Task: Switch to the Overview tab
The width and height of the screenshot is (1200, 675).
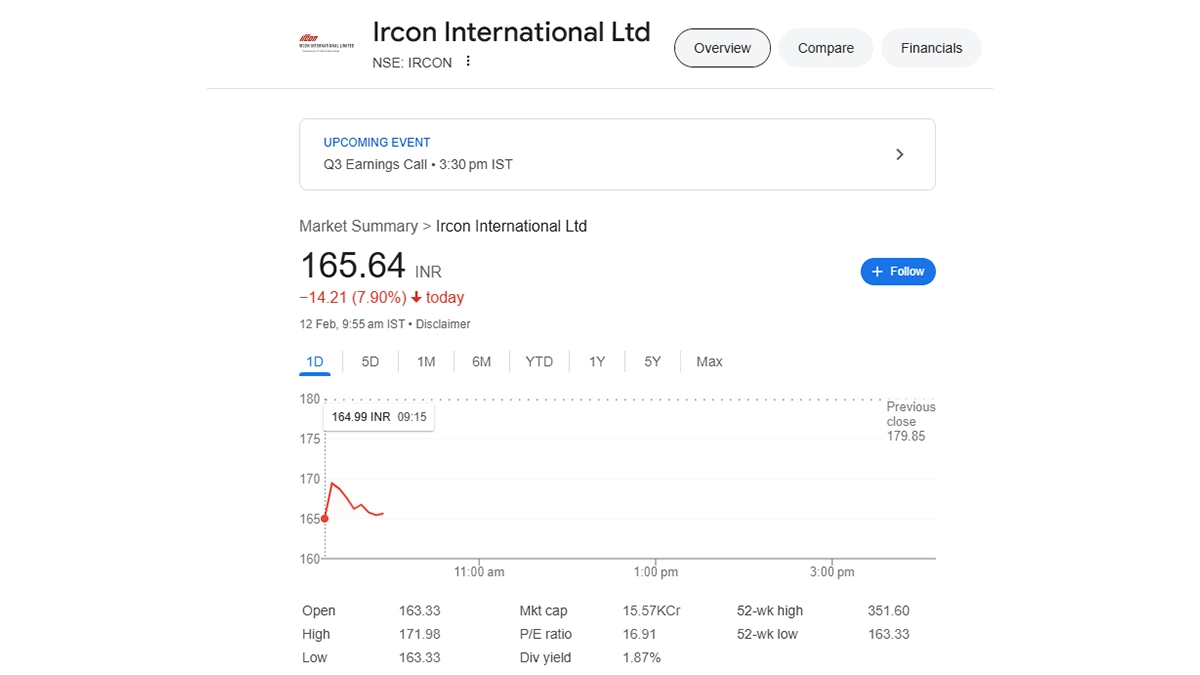Action: click(x=722, y=48)
